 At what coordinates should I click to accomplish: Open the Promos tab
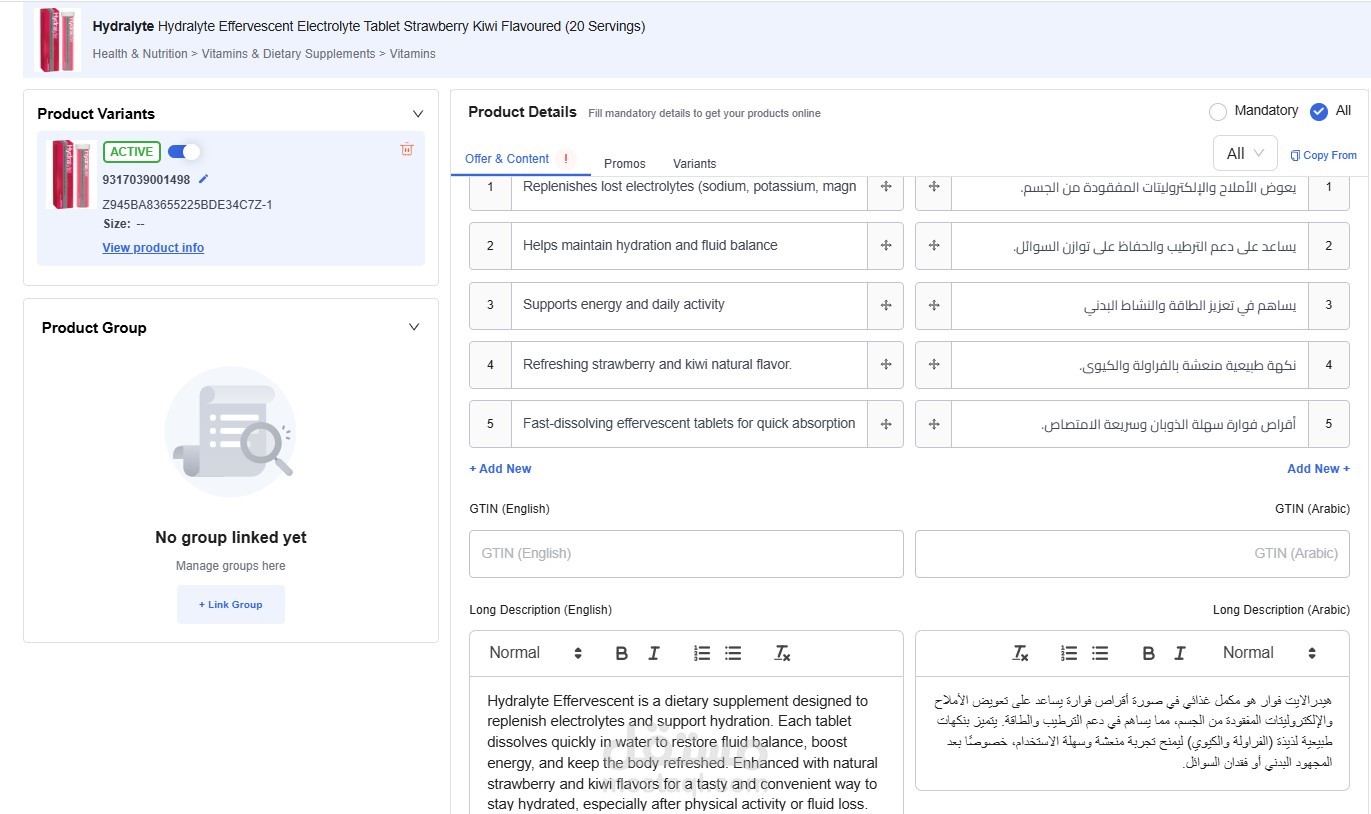tap(625, 164)
